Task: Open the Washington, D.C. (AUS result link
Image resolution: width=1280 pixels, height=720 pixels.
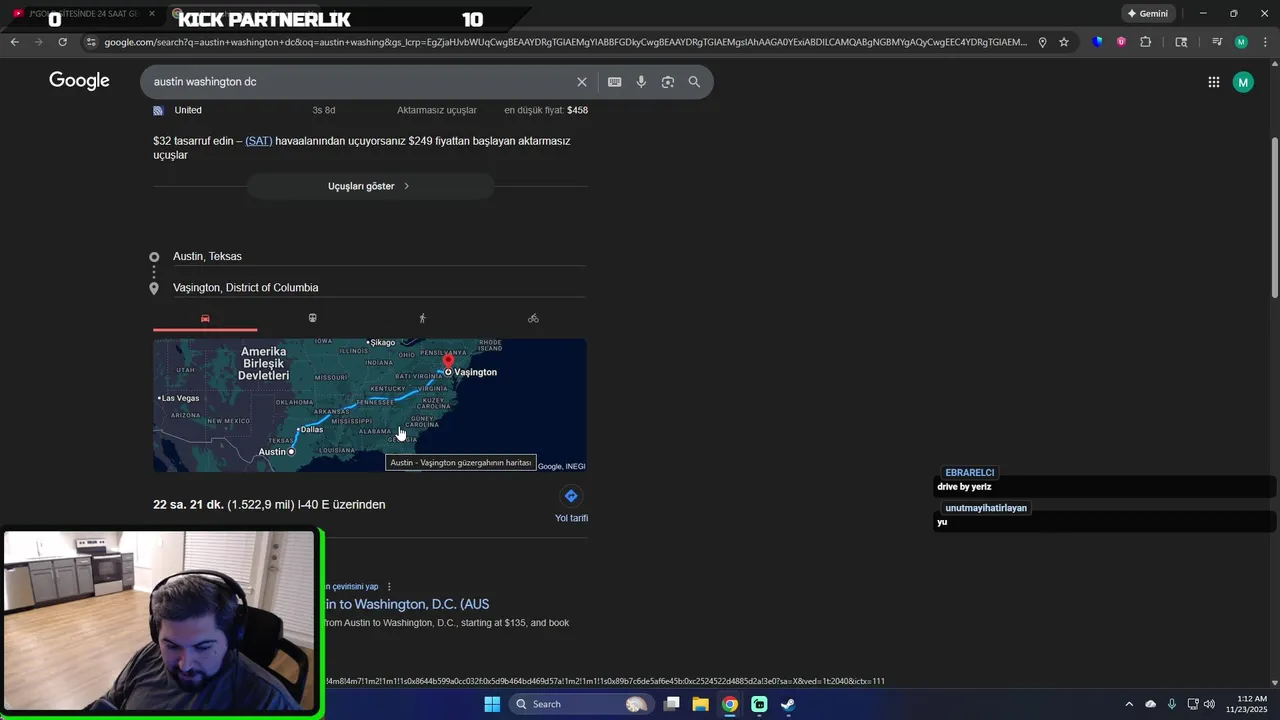Action: pos(406,604)
